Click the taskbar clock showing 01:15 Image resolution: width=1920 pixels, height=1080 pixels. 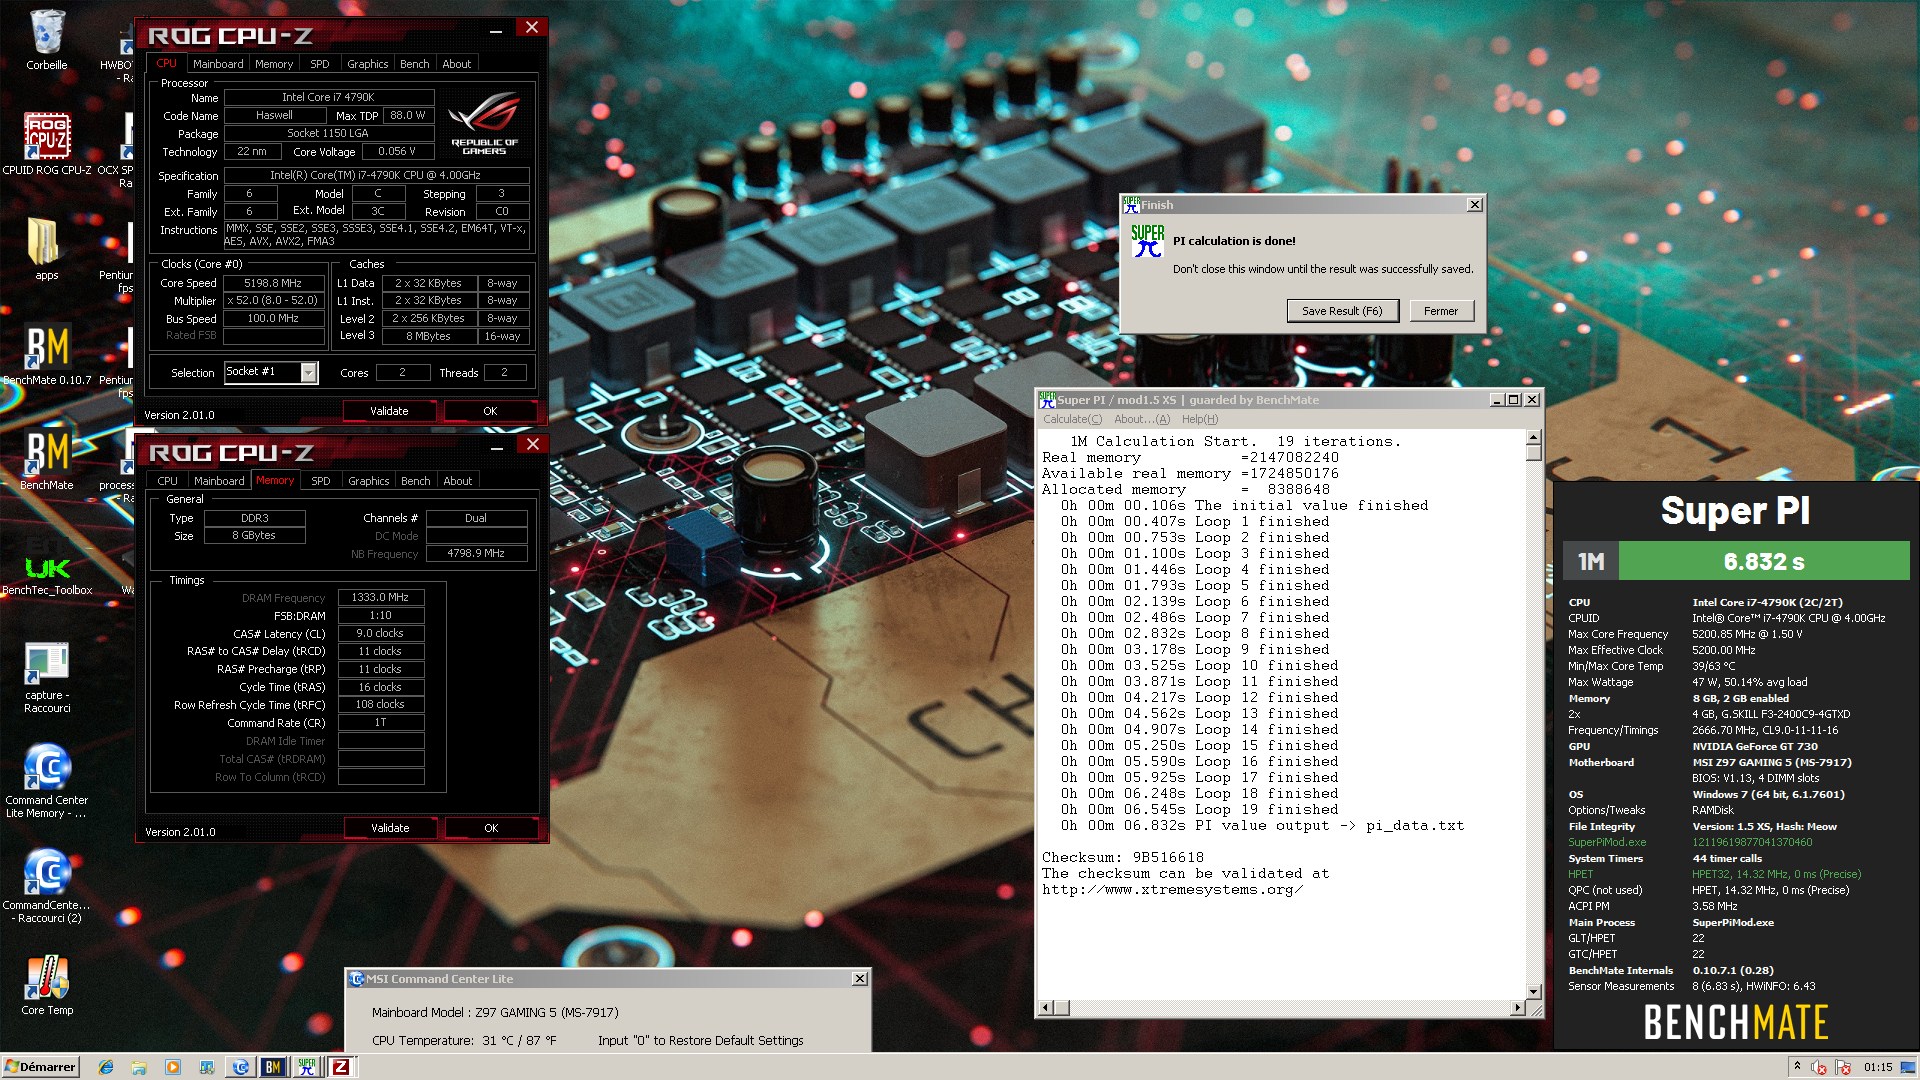[x=1878, y=1067]
